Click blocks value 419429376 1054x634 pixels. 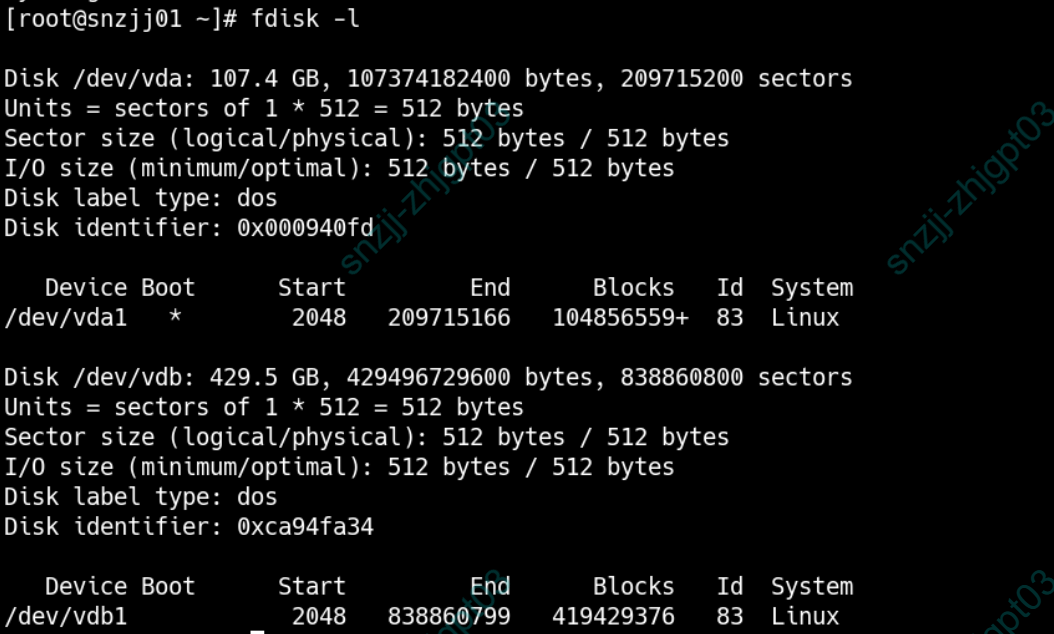pos(613,616)
